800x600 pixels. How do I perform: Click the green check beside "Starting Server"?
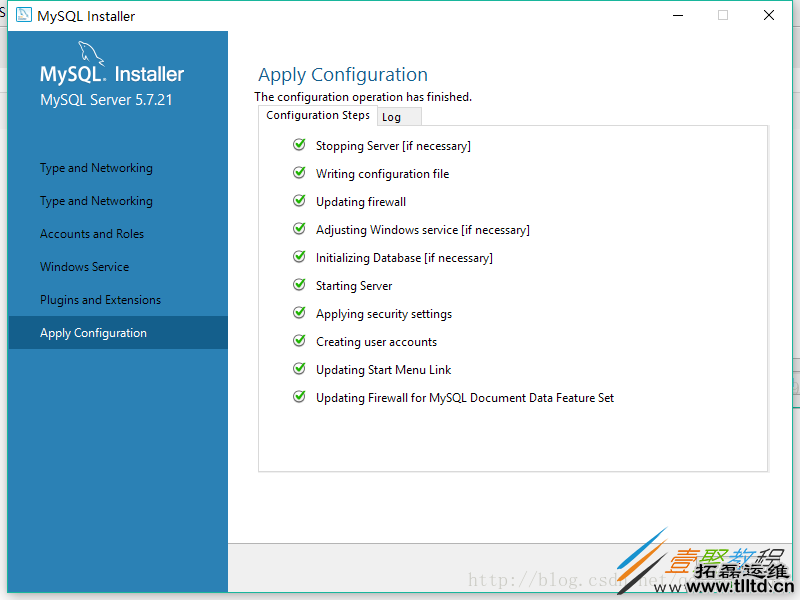[299, 285]
